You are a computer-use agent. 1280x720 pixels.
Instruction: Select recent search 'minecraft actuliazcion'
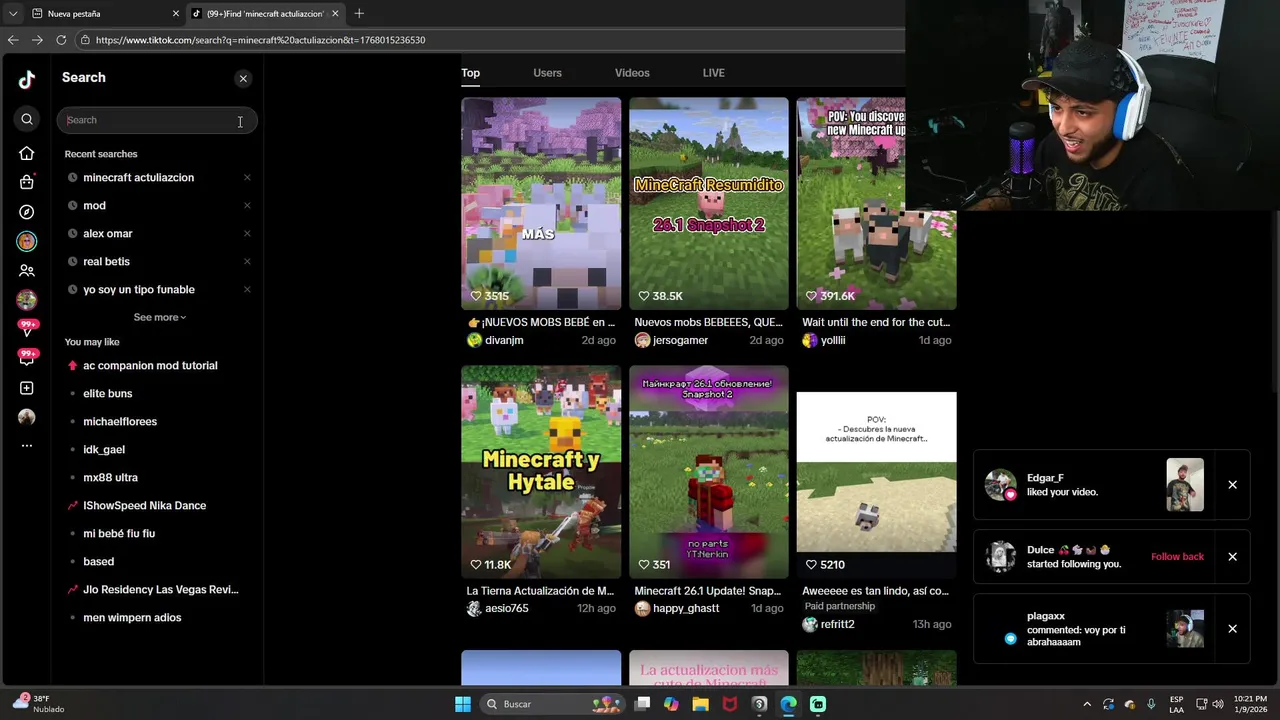[x=139, y=178]
